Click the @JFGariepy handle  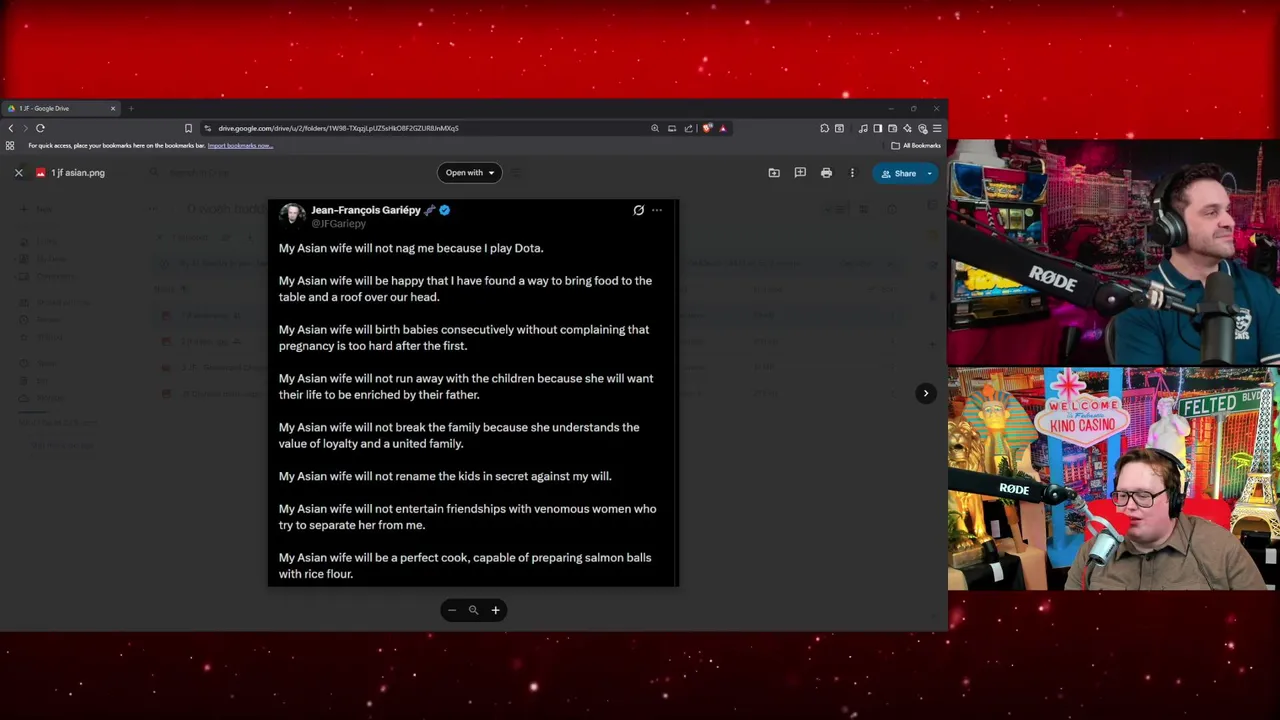(338, 224)
